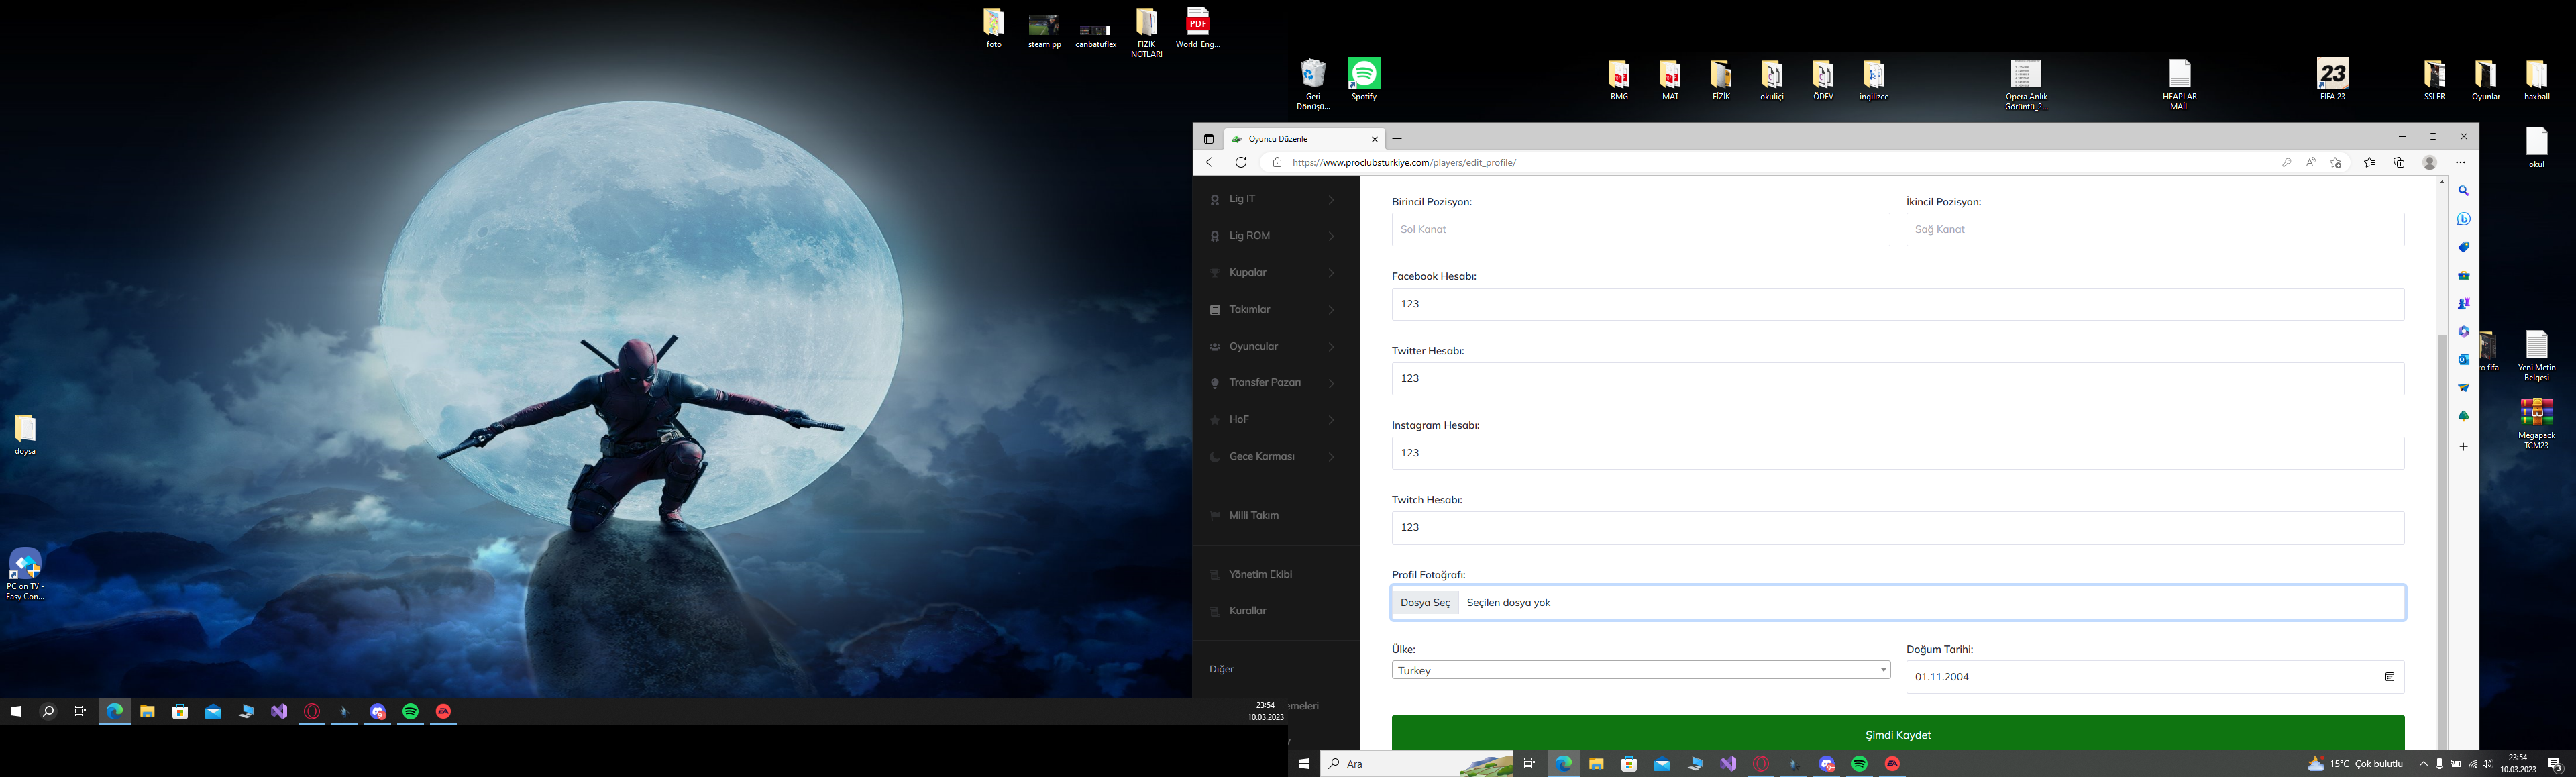Expand the Lig IT menu chevron

point(1331,199)
